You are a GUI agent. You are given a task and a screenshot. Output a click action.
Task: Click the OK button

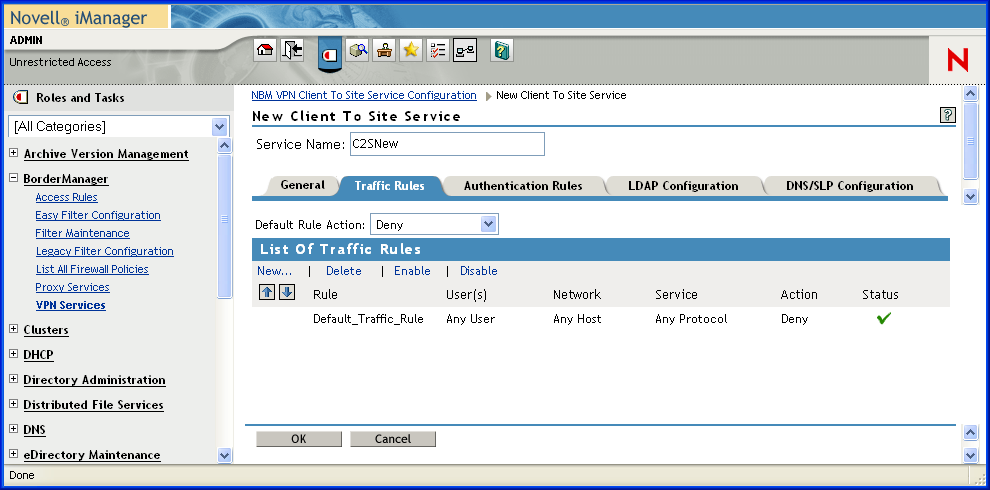coord(299,439)
